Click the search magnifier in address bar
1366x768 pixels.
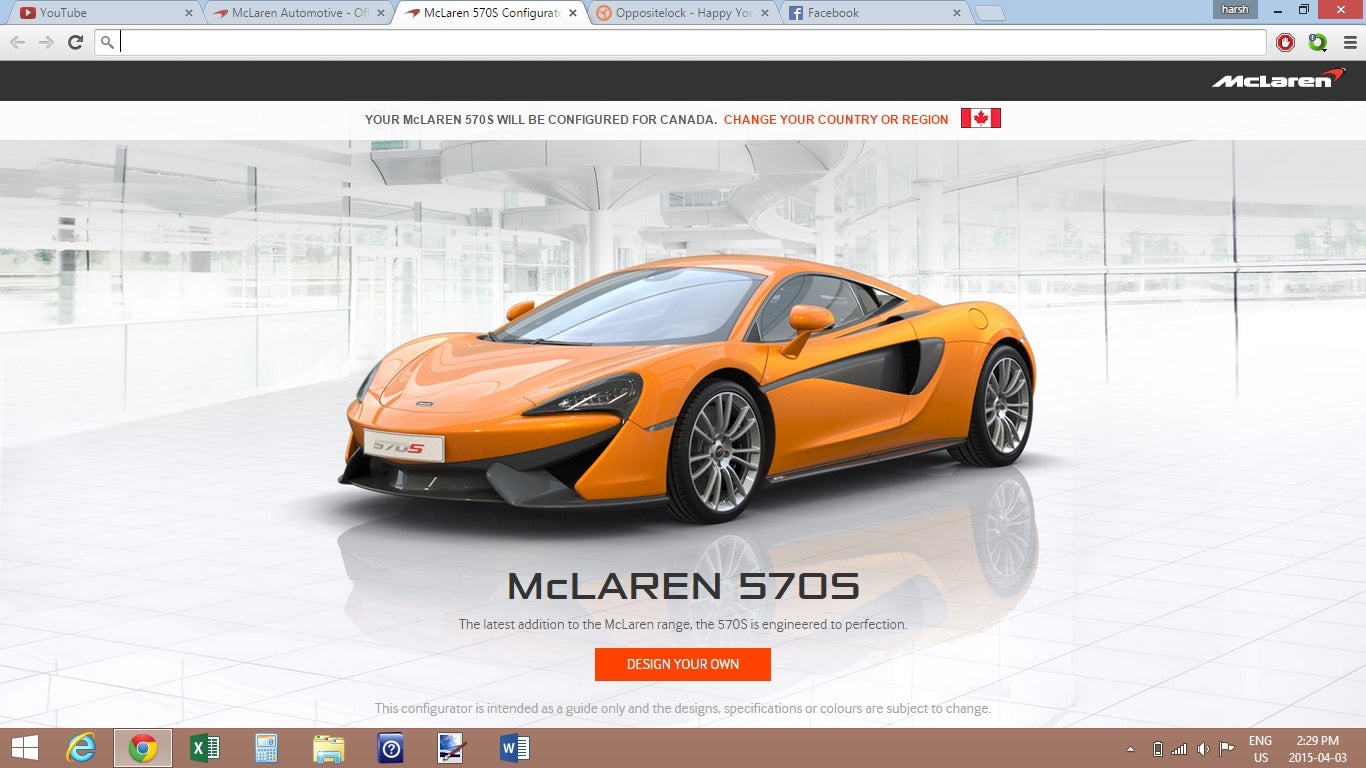coord(108,42)
